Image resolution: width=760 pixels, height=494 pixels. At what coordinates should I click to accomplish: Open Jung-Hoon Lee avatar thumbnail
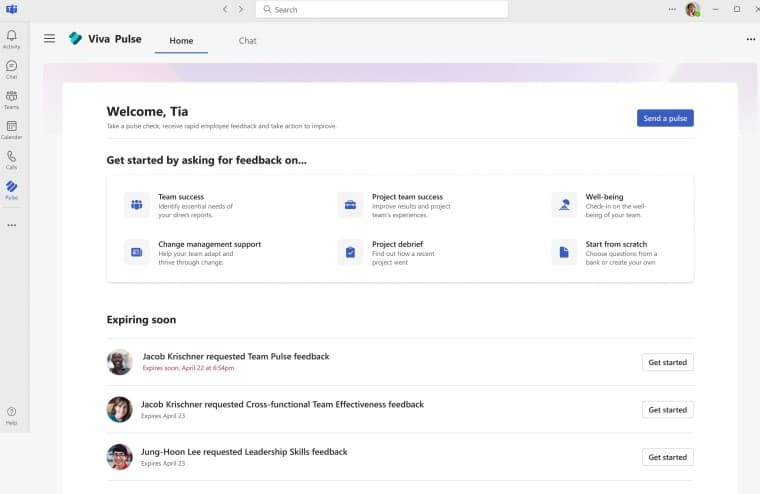(119, 457)
